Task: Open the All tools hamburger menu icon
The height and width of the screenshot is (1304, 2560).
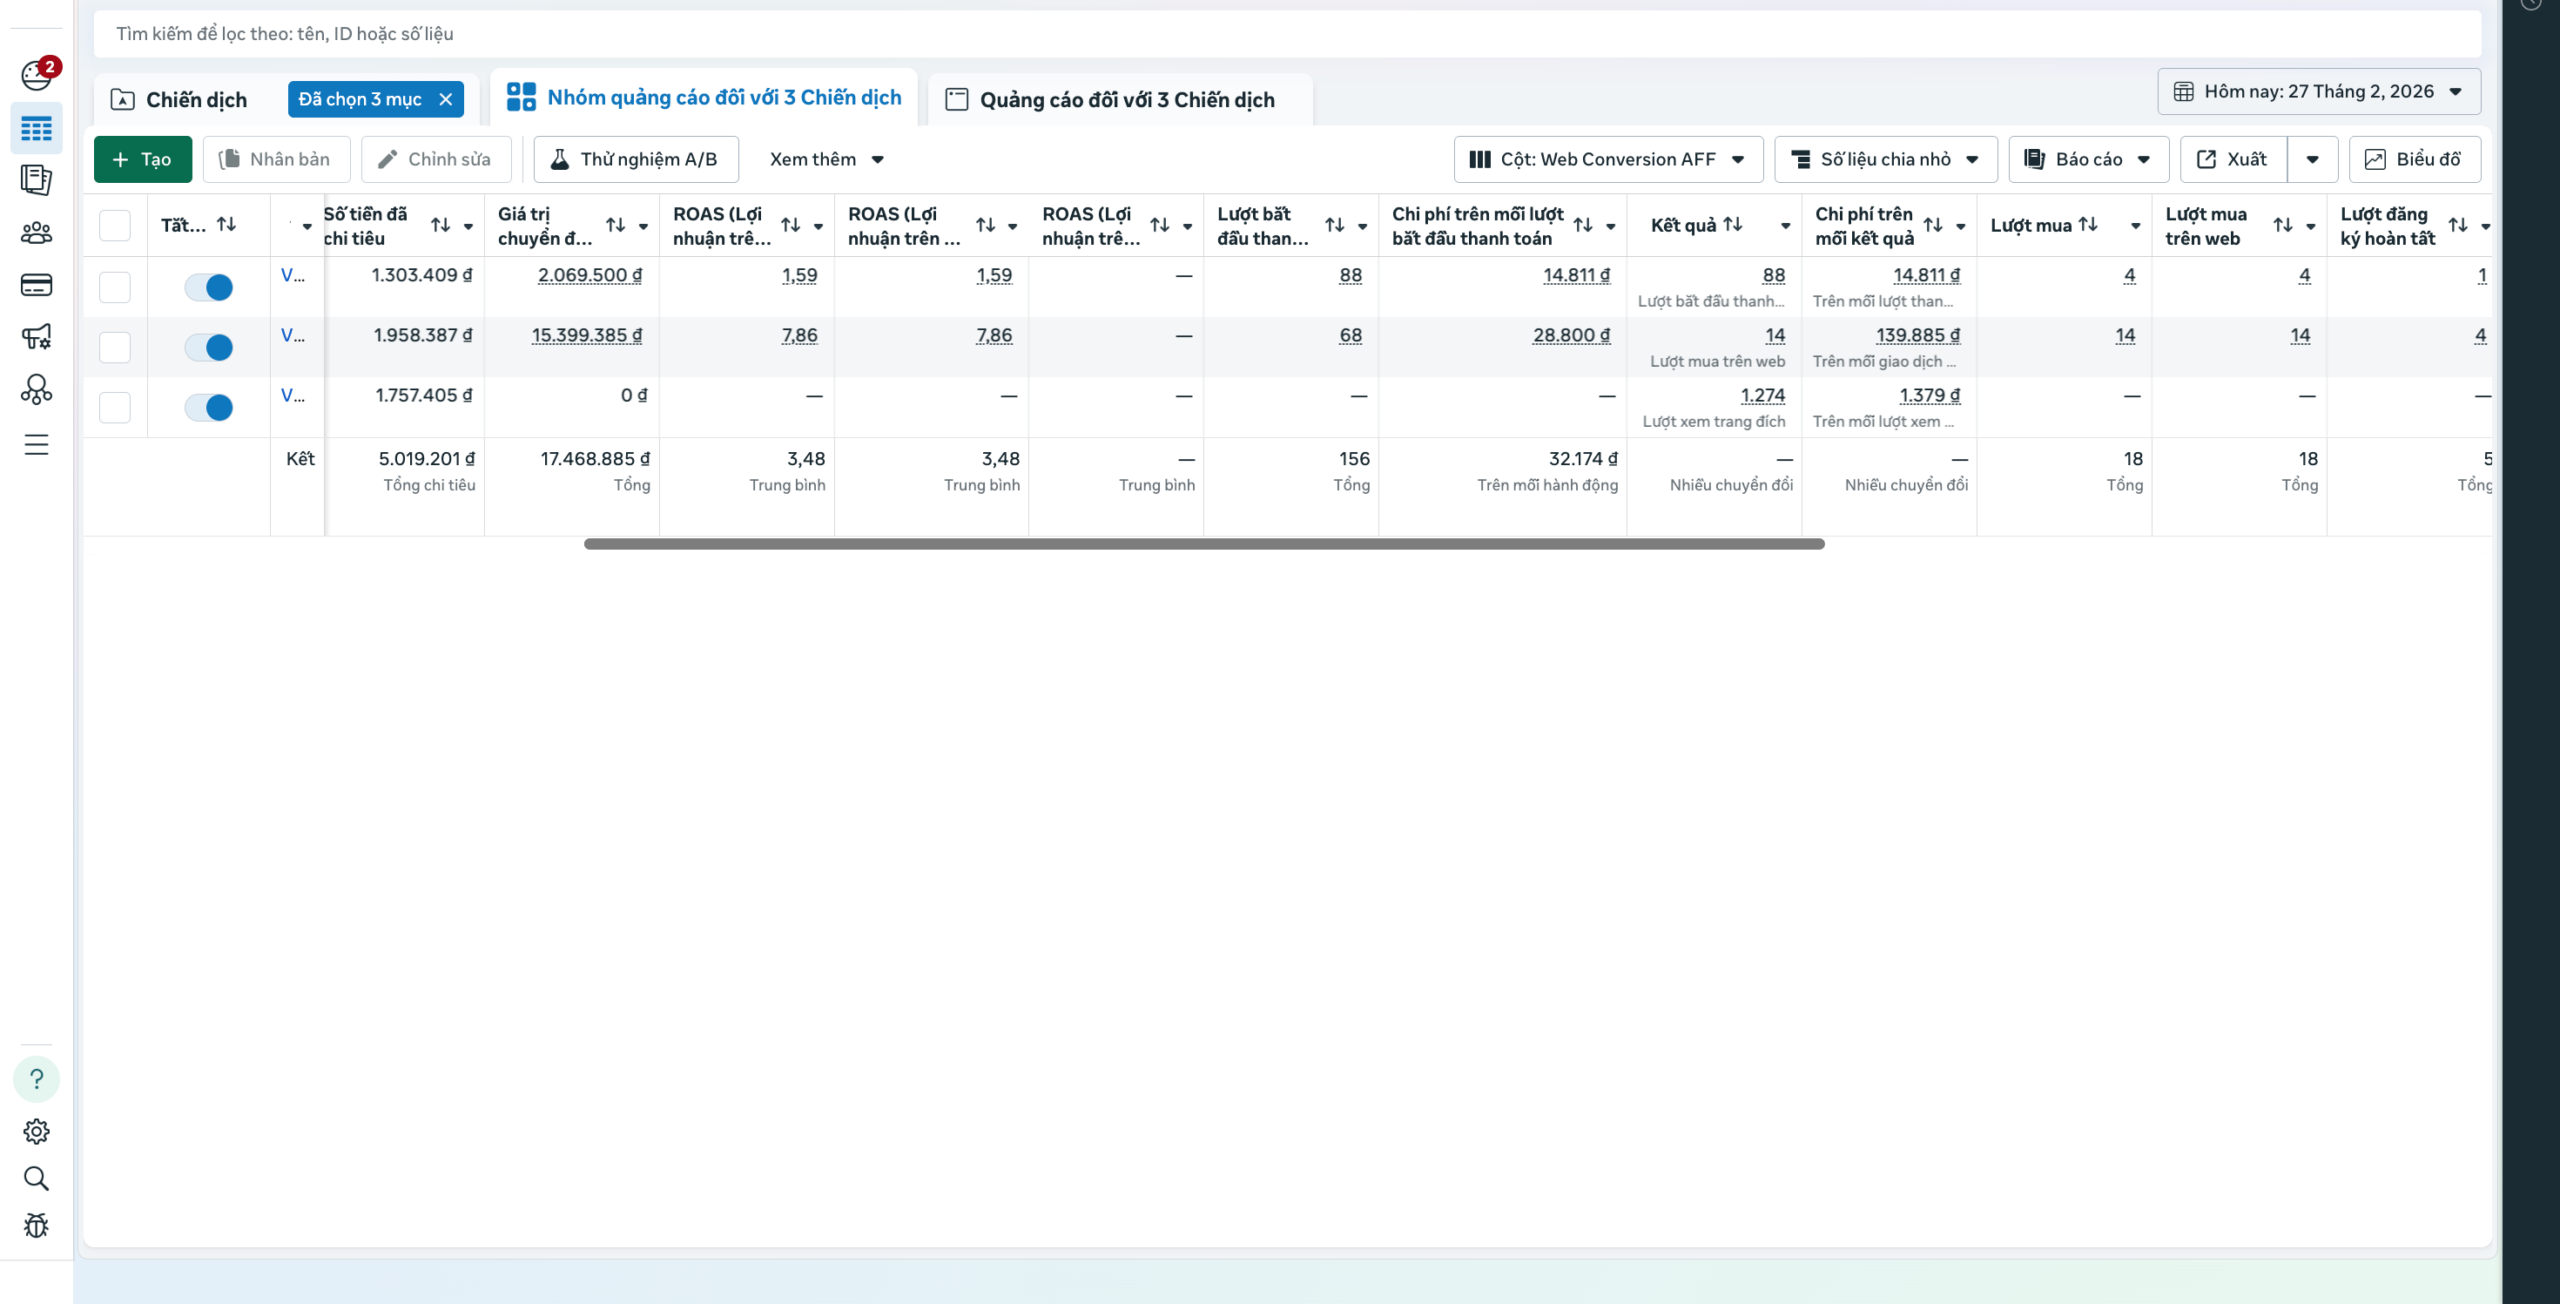Action: click(36, 444)
